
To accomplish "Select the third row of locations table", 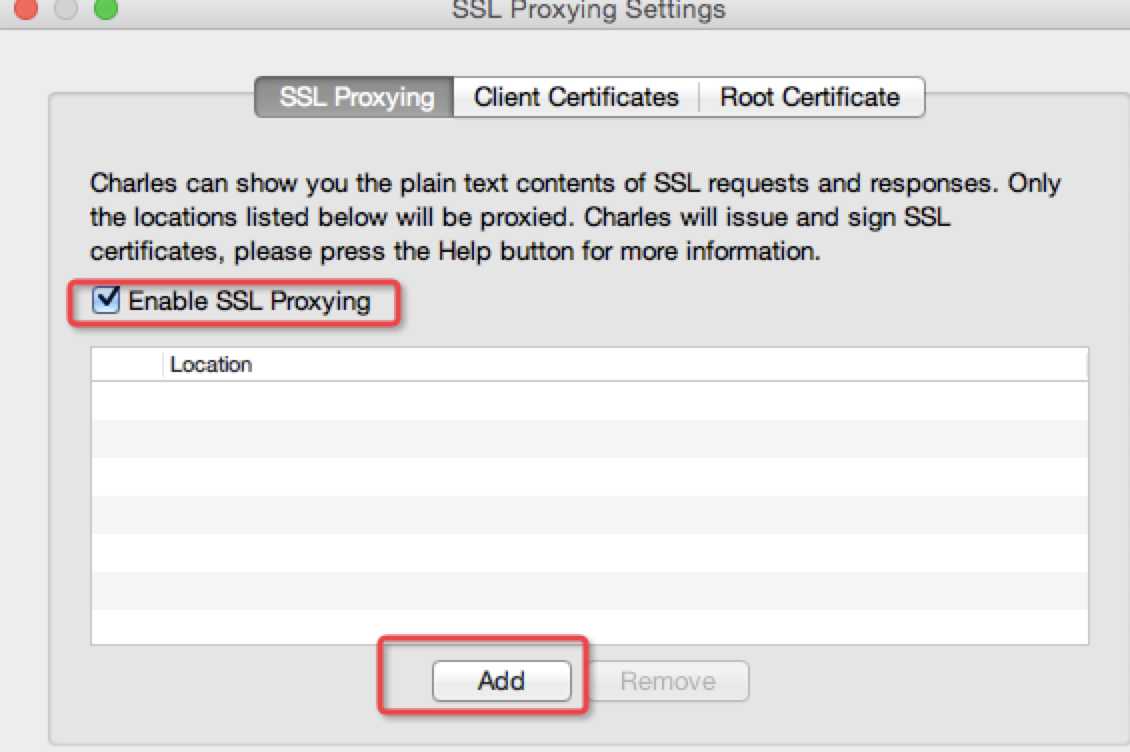I will 589,476.
